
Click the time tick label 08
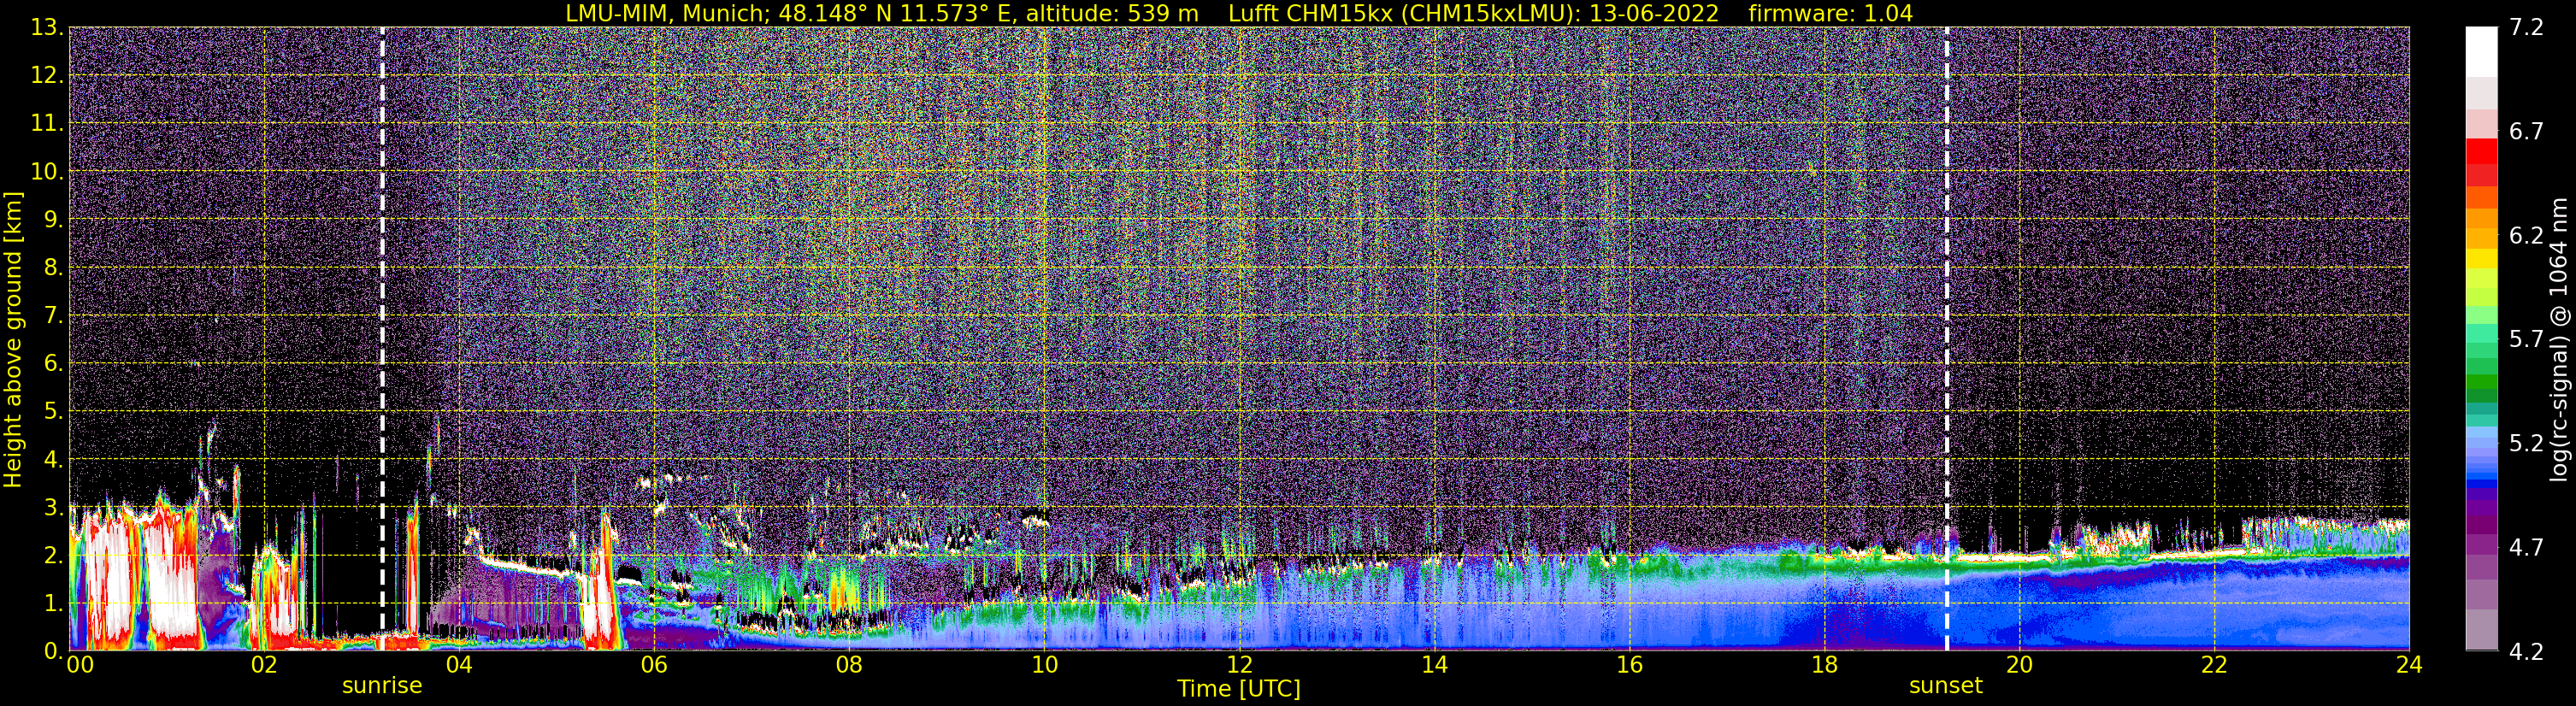click(x=849, y=665)
